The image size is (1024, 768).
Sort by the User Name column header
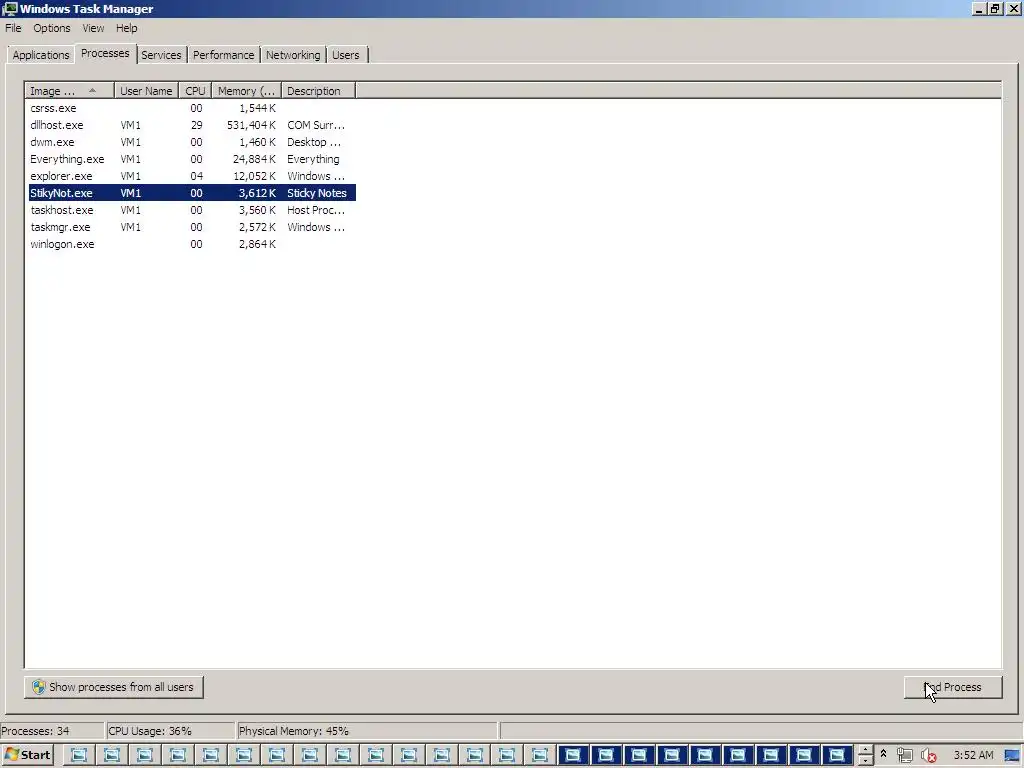click(146, 91)
